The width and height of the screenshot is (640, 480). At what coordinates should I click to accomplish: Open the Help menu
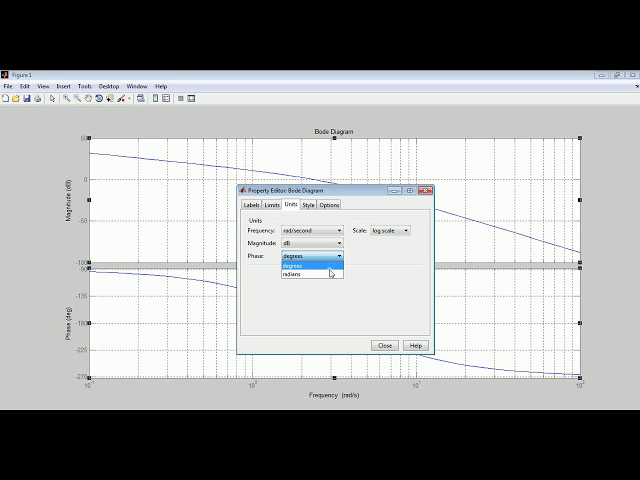(161, 87)
